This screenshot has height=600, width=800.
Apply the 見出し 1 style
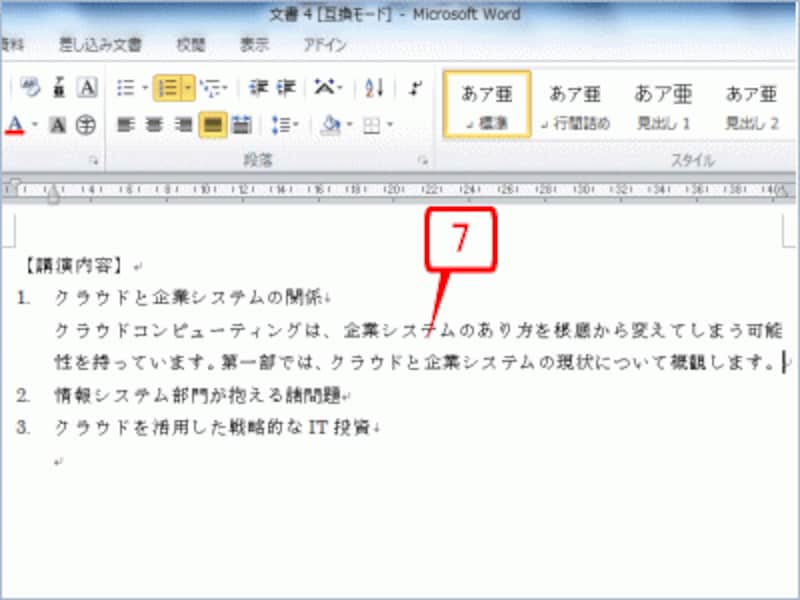pos(663,107)
